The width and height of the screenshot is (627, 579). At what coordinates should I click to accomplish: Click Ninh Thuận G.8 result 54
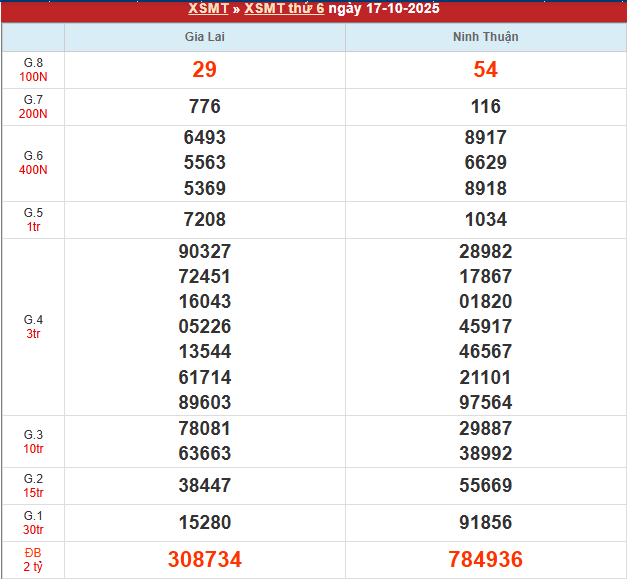click(485, 70)
